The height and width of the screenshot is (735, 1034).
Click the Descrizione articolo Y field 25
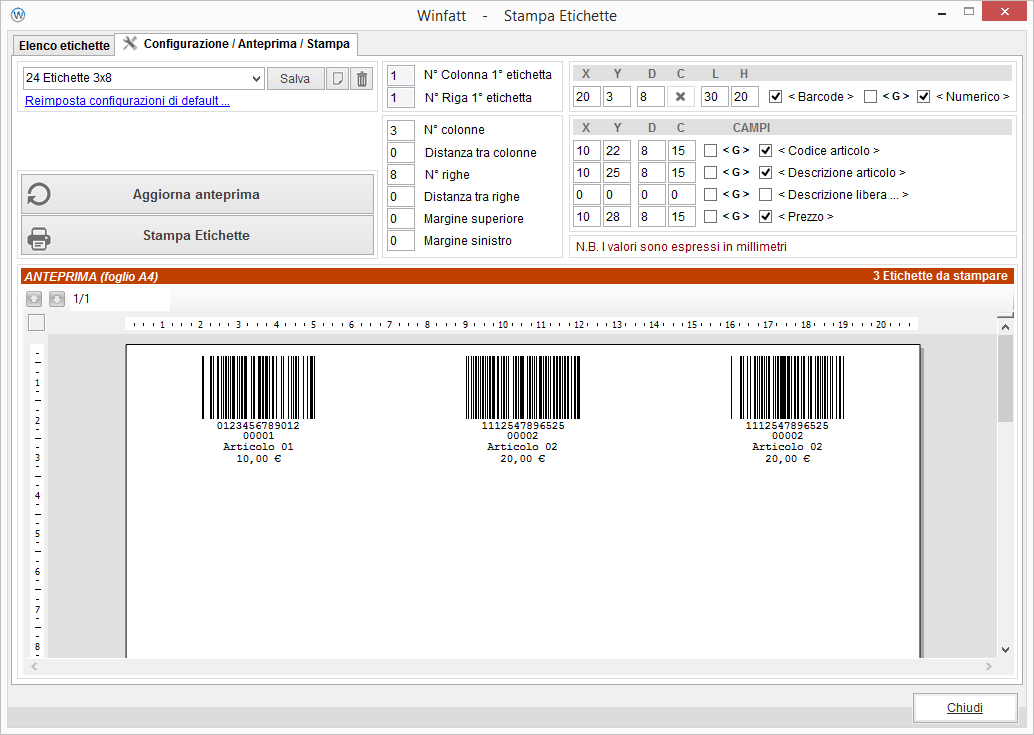point(617,173)
